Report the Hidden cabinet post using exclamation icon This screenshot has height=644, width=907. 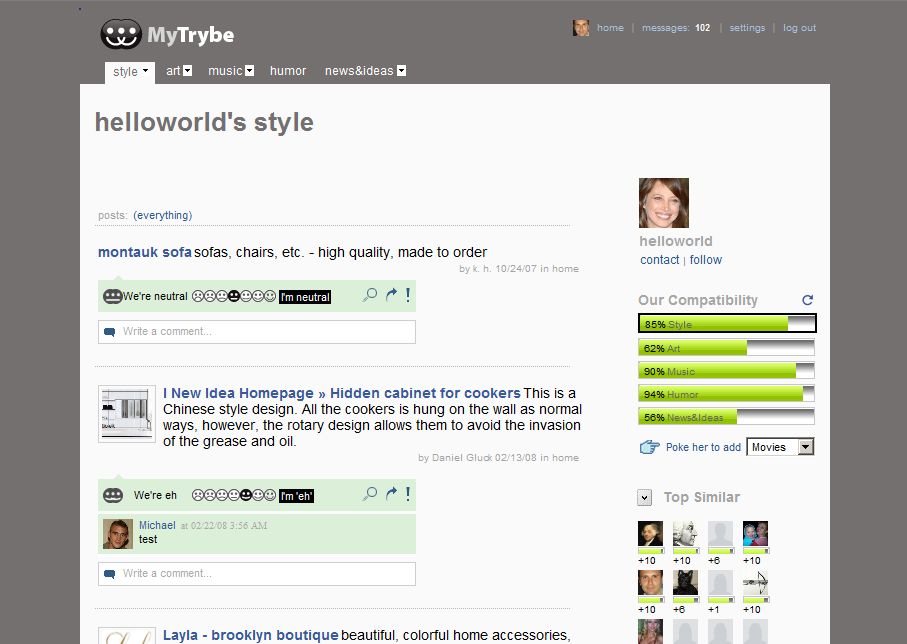click(408, 494)
